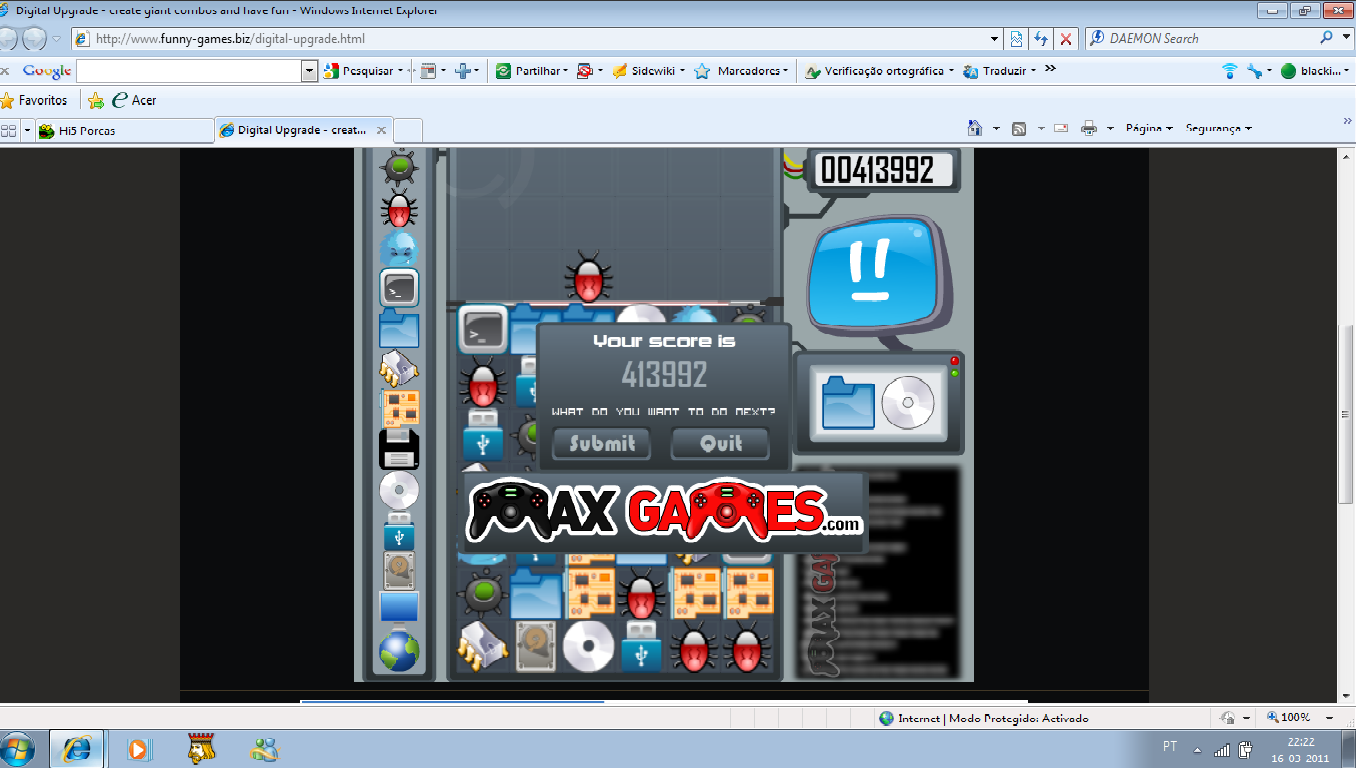Open the Favoritos panel
This screenshot has height=768, width=1366.
[34, 100]
